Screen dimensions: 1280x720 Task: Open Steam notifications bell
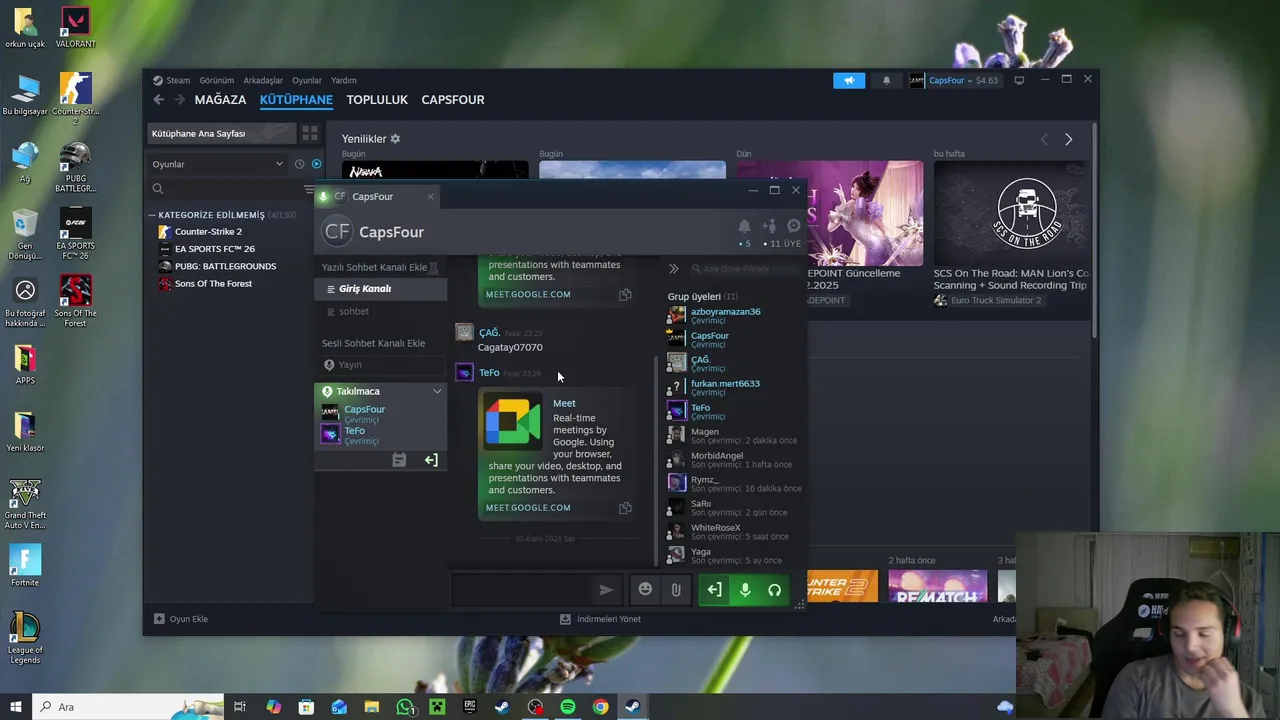886,80
